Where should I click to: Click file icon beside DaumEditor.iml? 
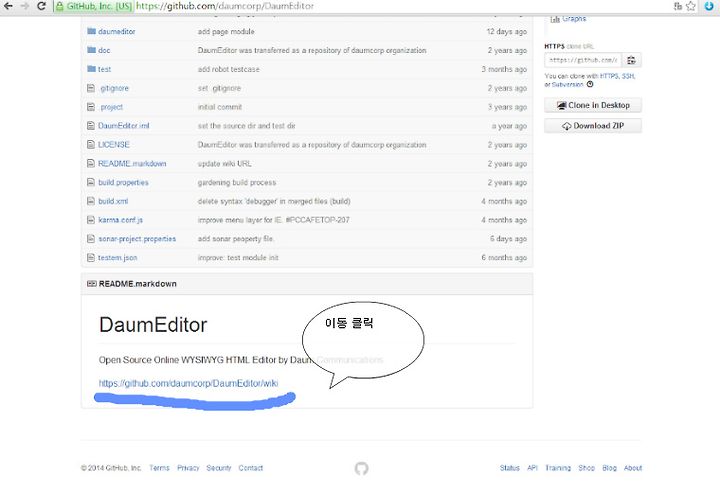(90, 126)
